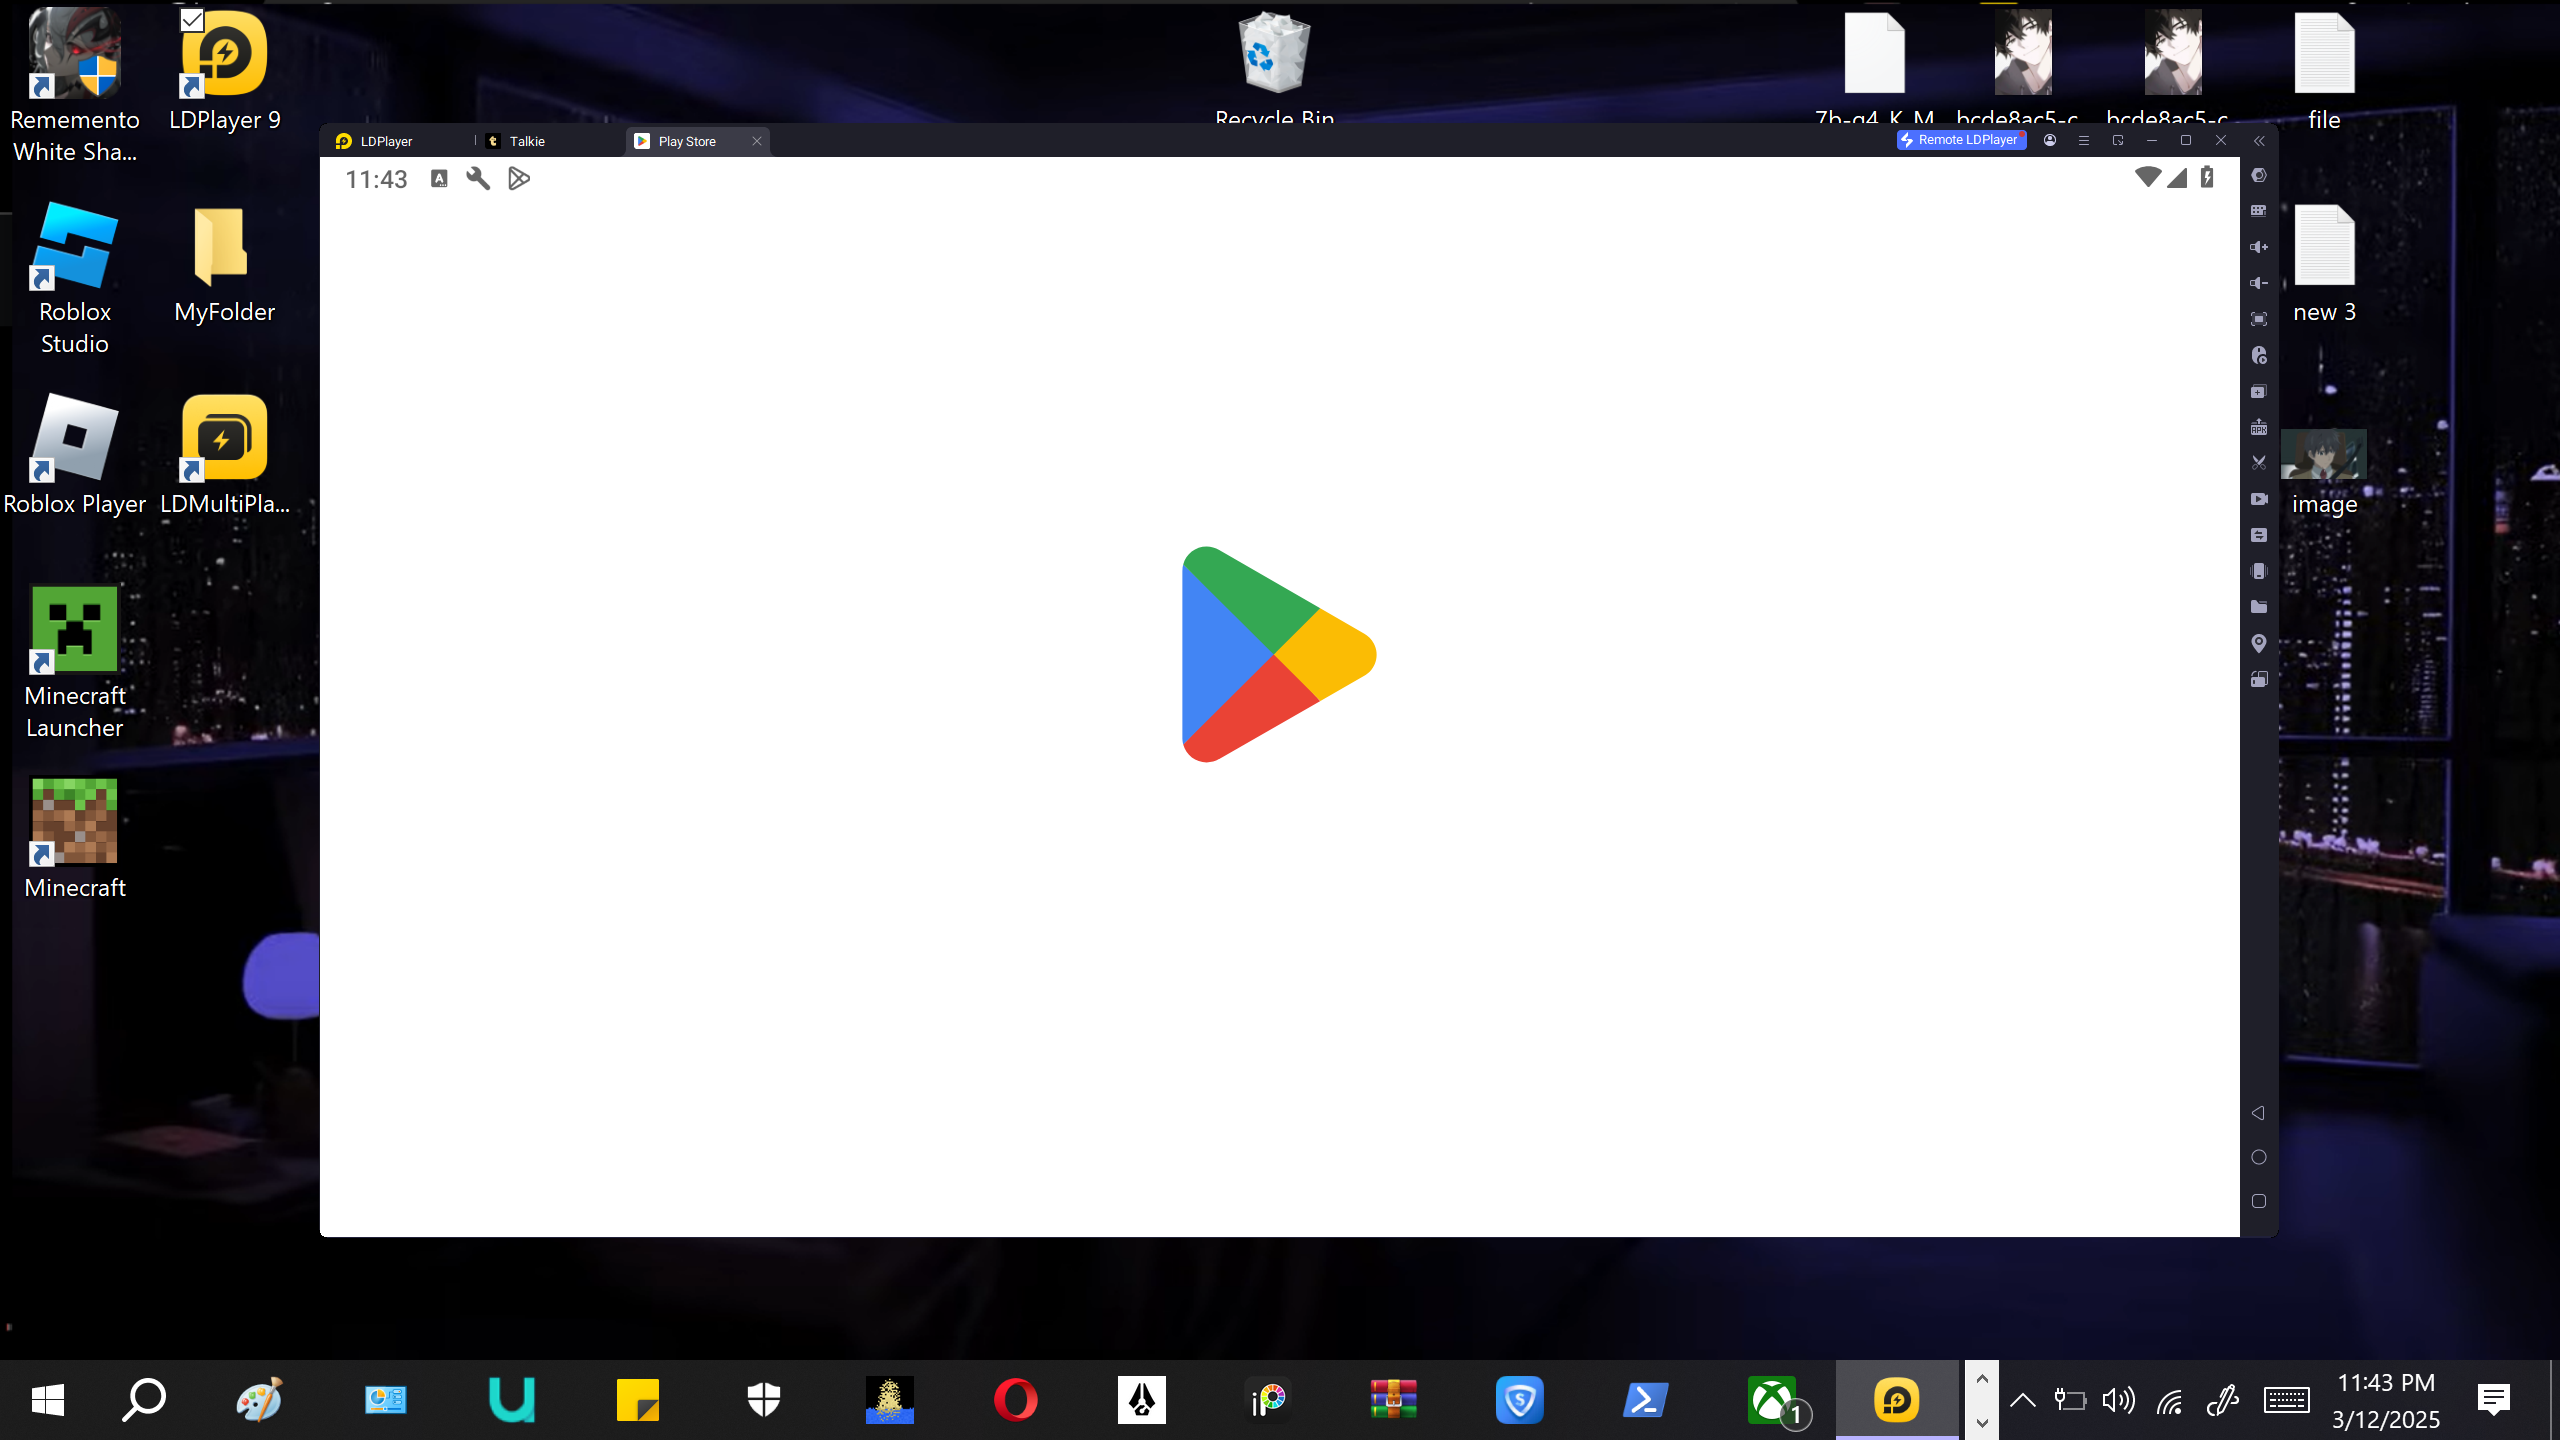Click keyboard language icon in Android status bar
Image resolution: width=2560 pixels, height=1440 pixels.
pos(439,178)
